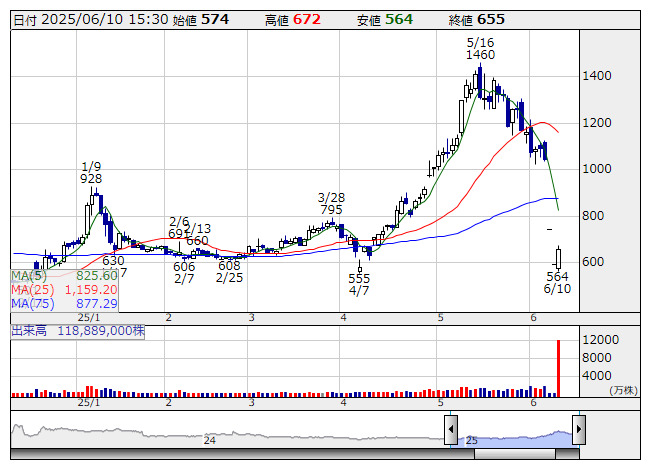This screenshot has width=653, height=470.
Task: Click the 1/9 928 high label
Action: point(91,173)
